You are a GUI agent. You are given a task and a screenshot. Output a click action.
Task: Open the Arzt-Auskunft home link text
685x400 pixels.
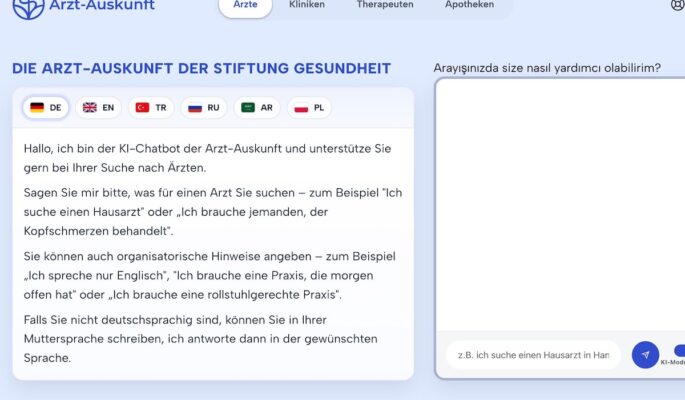click(x=102, y=5)
